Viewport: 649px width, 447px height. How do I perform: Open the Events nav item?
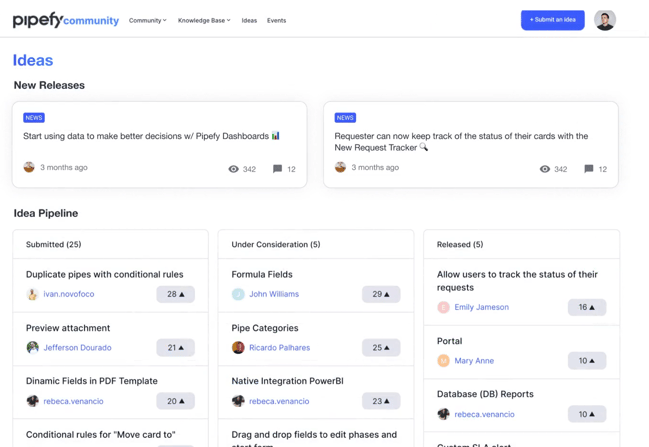pyautogui.click(x=276, y=20)
